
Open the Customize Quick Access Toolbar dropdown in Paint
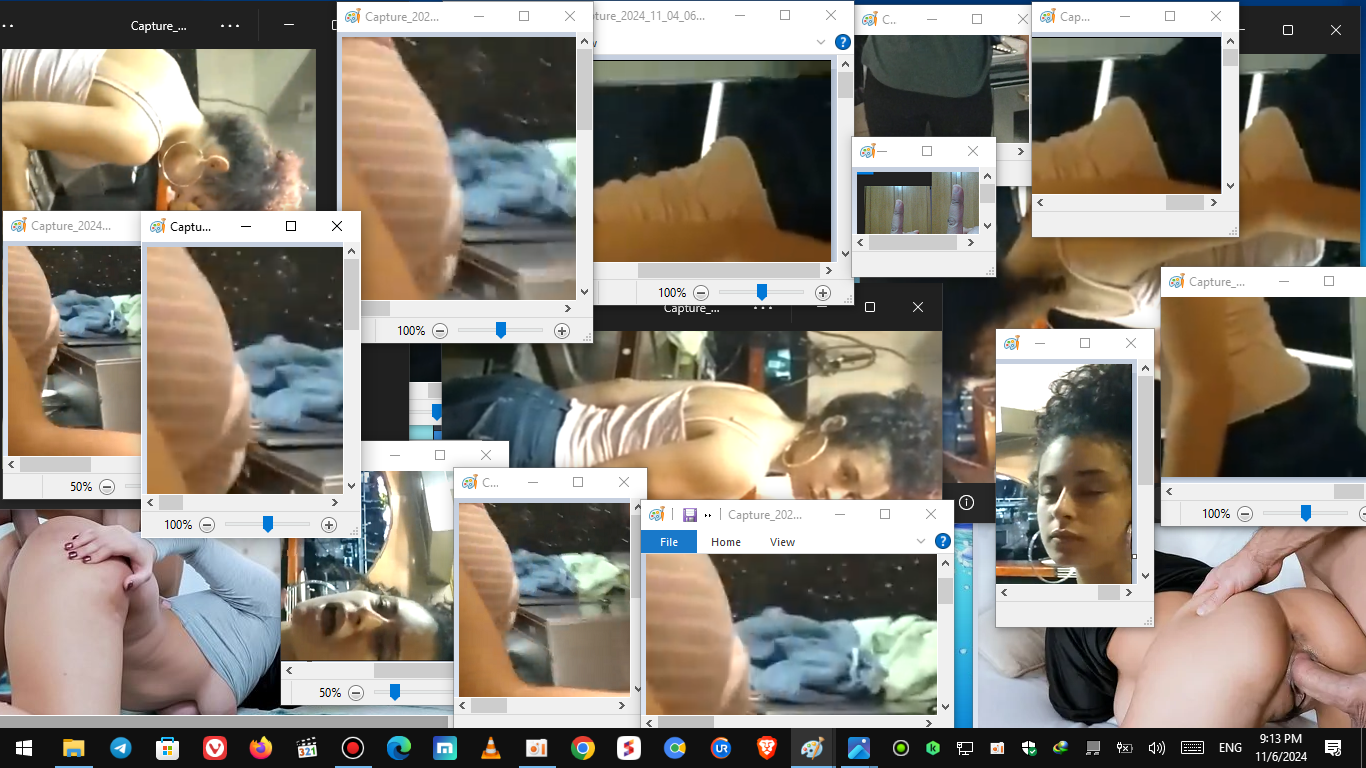[708, 515]
